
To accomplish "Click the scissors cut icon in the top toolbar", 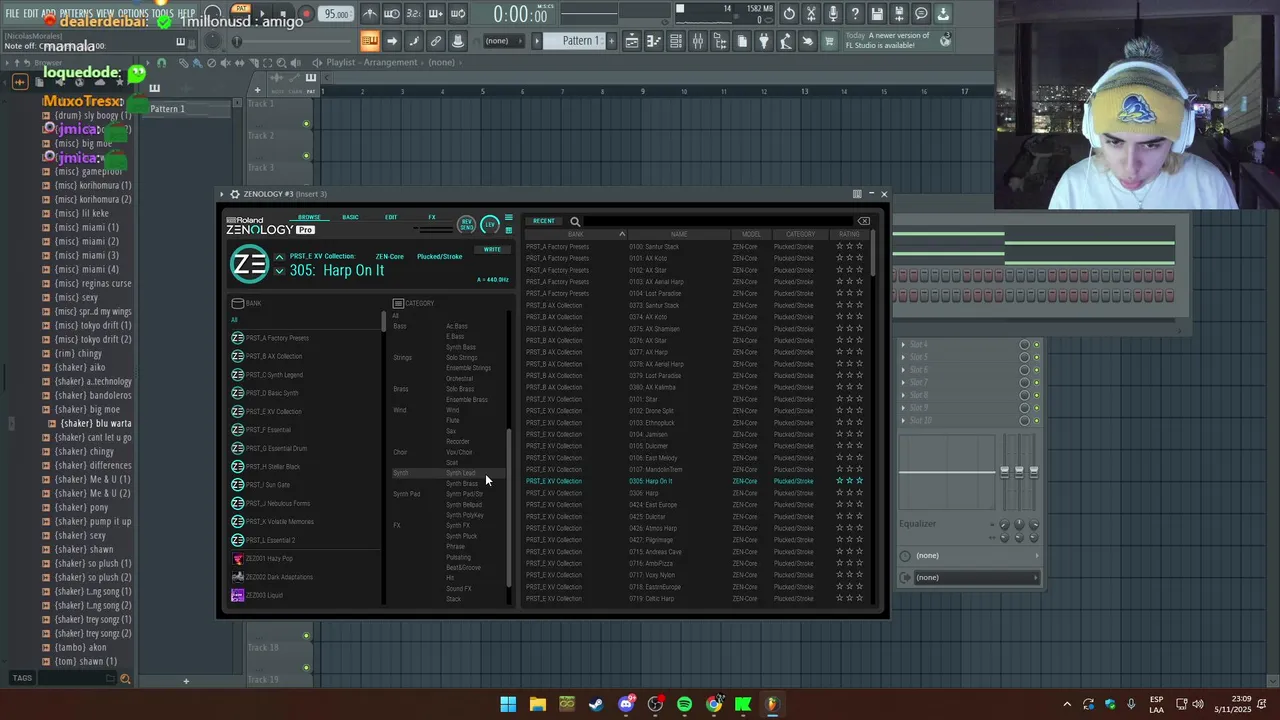I will point(811,14).
